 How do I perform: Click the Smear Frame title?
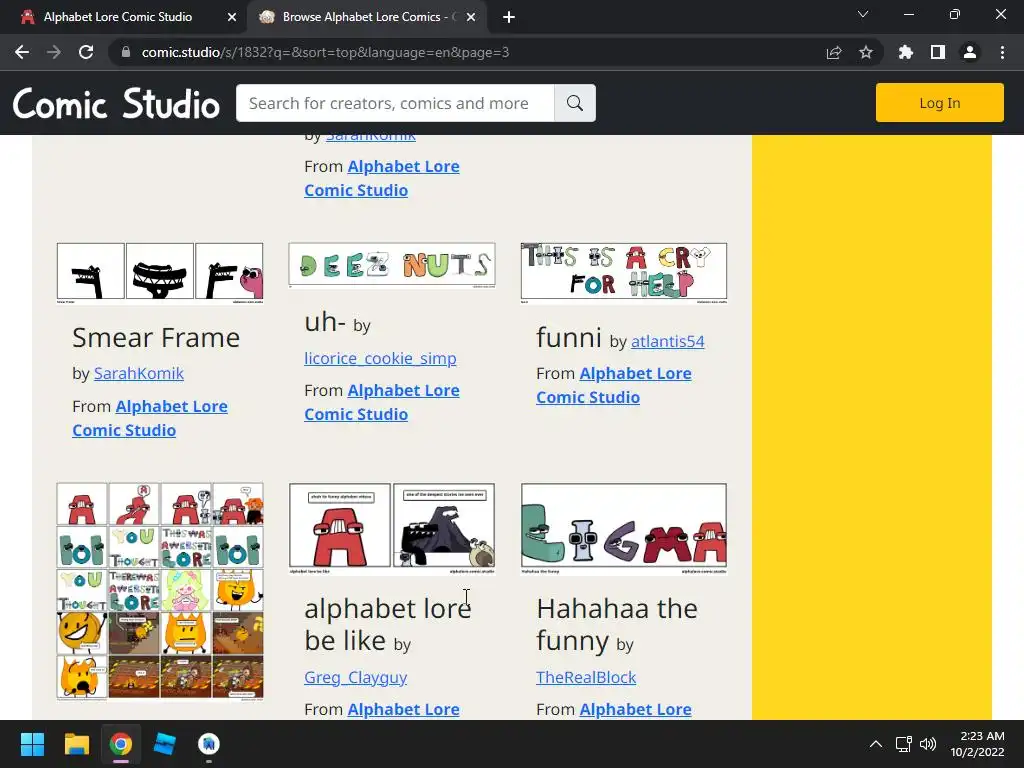pos(156,338)
